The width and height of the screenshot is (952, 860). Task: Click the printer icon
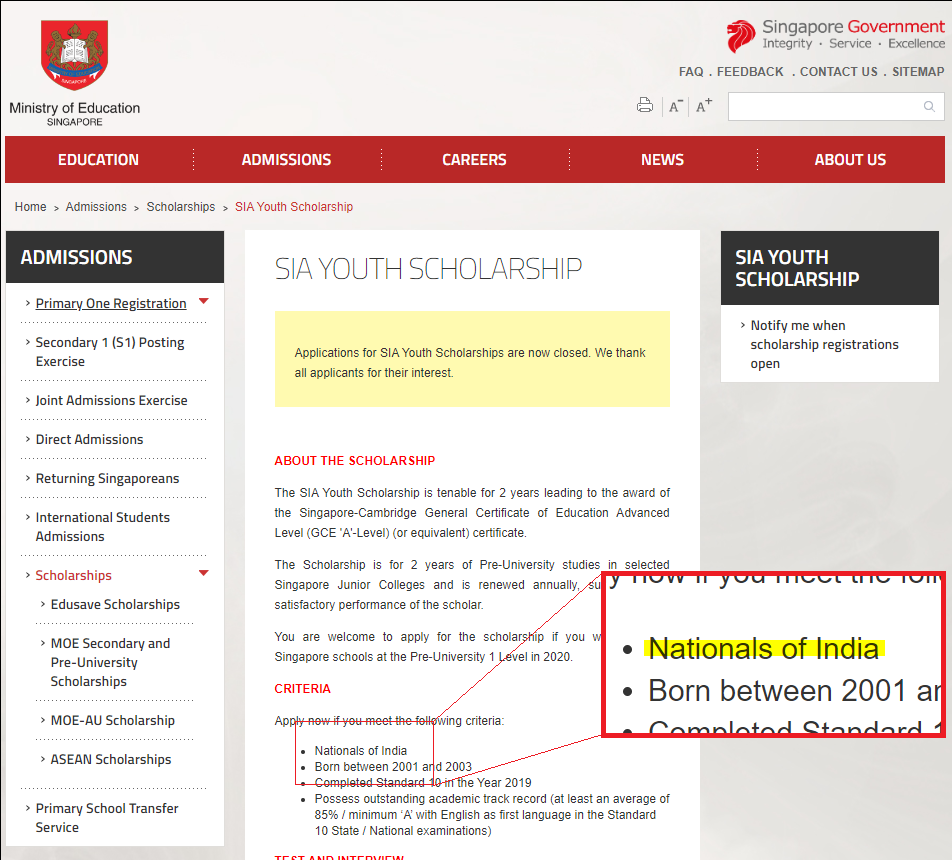[645, 105]
